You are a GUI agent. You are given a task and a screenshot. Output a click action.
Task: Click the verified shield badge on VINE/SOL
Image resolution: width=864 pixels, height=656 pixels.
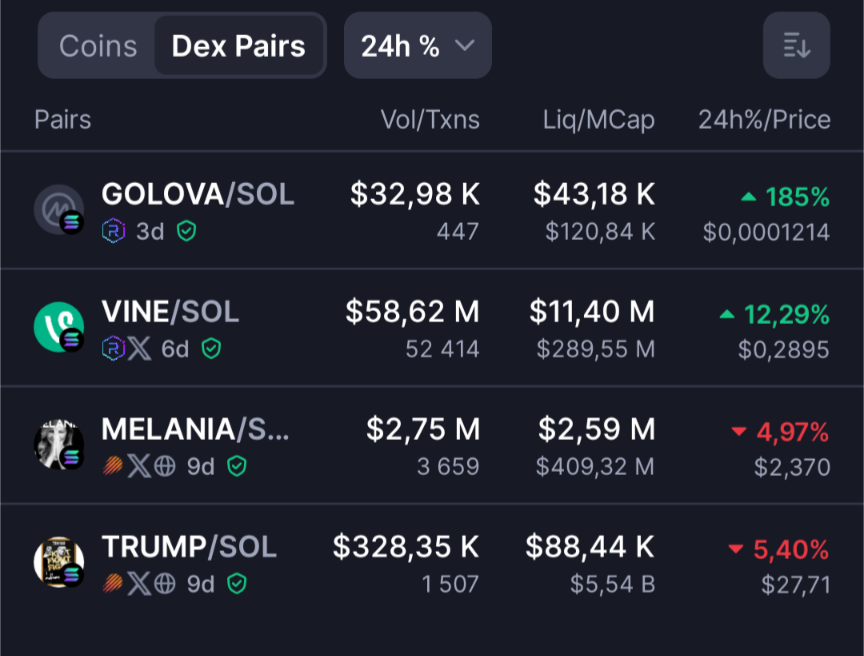(210, 349)
